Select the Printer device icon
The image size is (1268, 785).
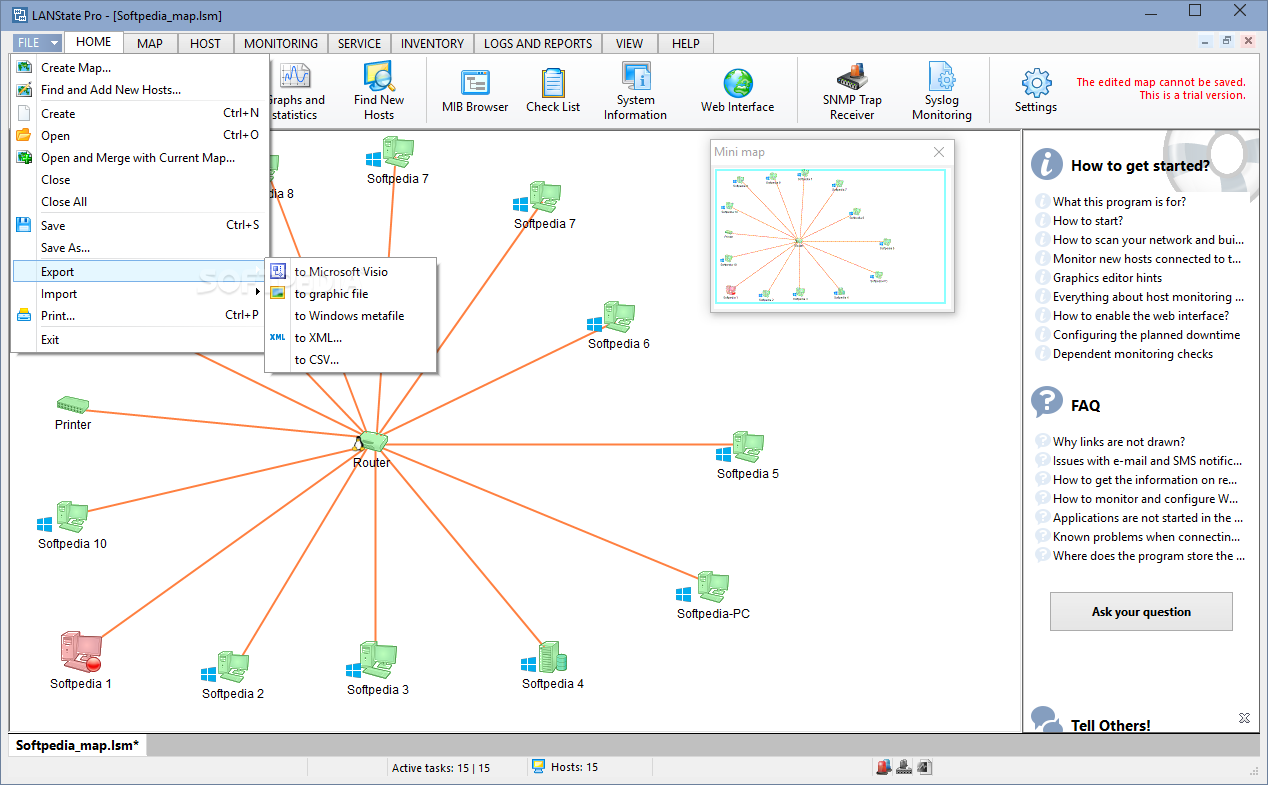point(72,405)
